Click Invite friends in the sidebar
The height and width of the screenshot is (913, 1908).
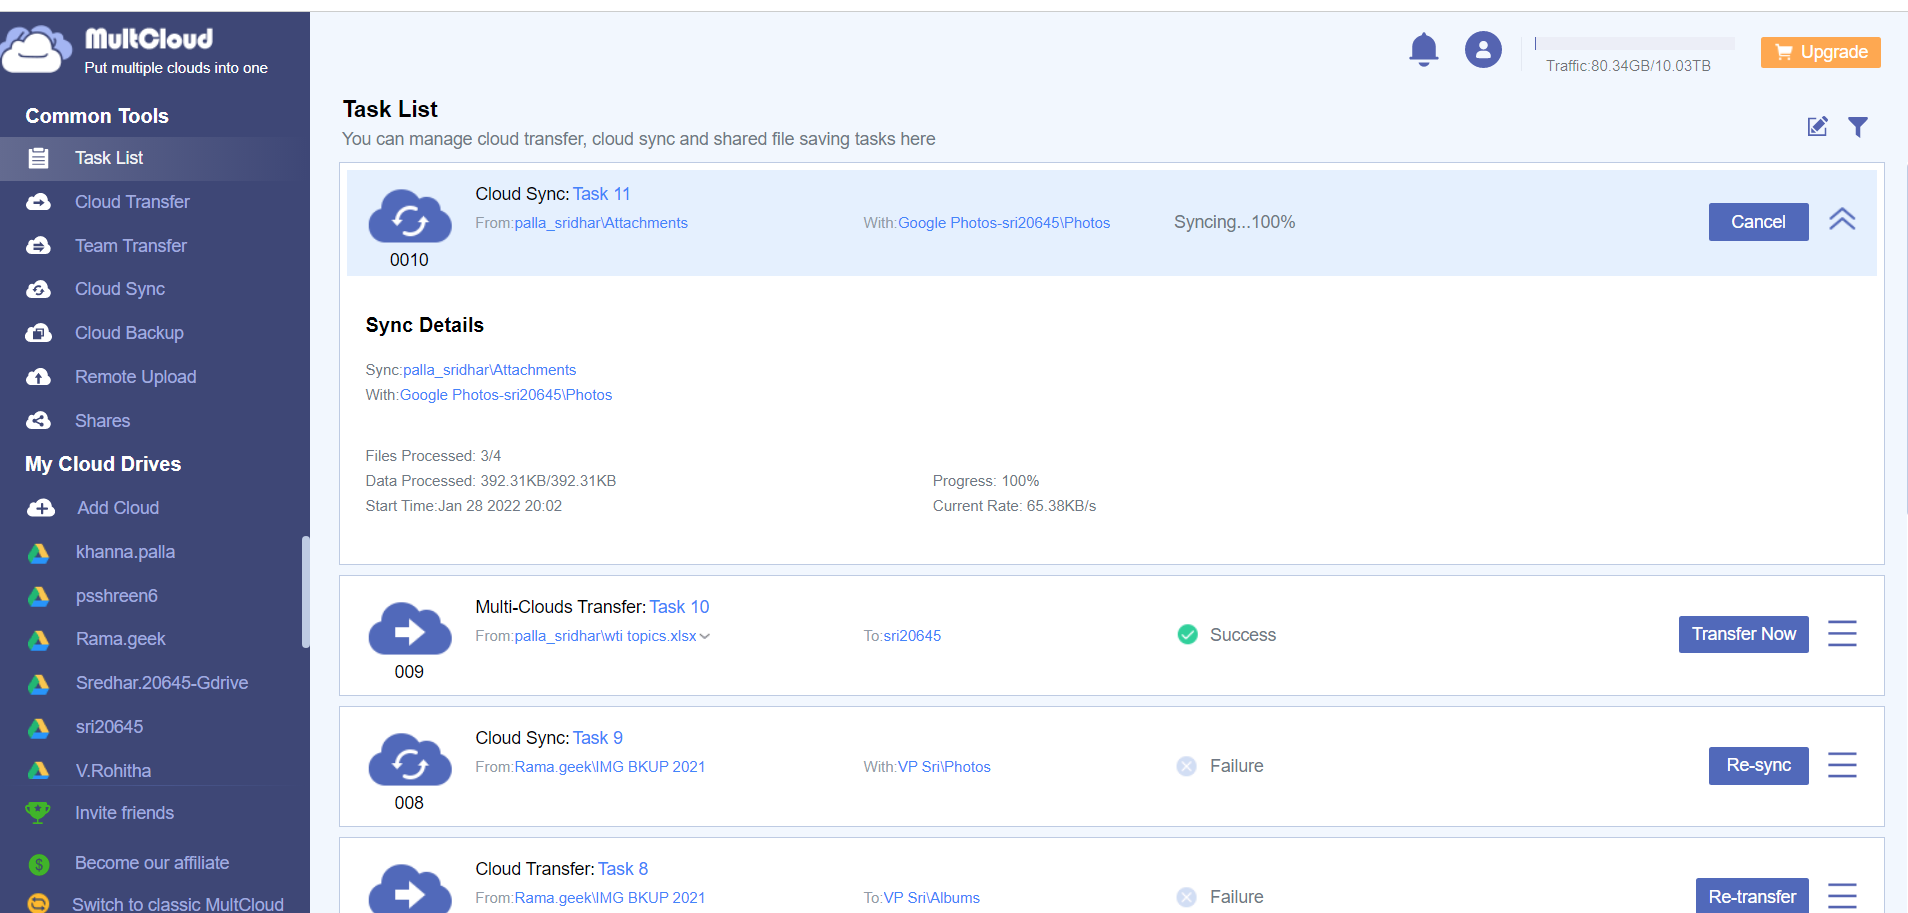[124, 813]
